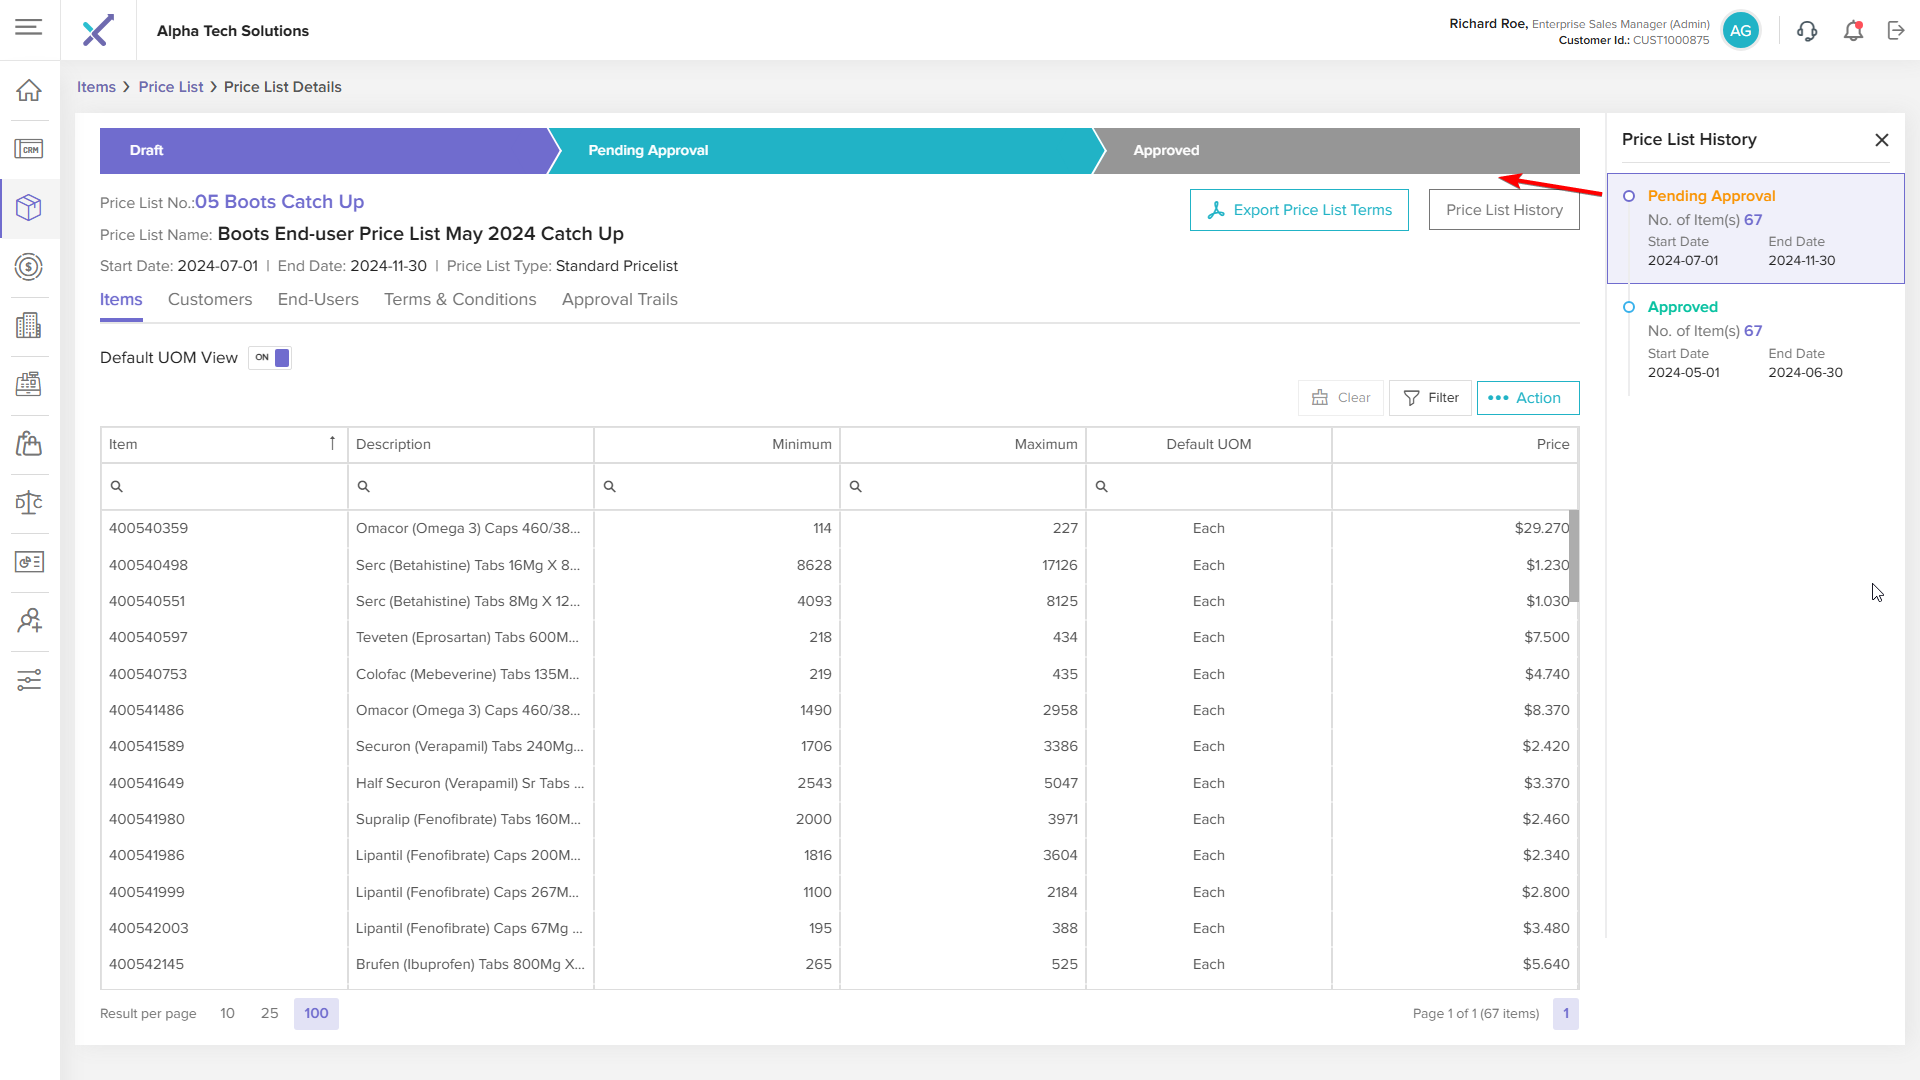
Task: Click the dollar coin sidebar icon
Action: pyautogui.click(x=29, y=267)
